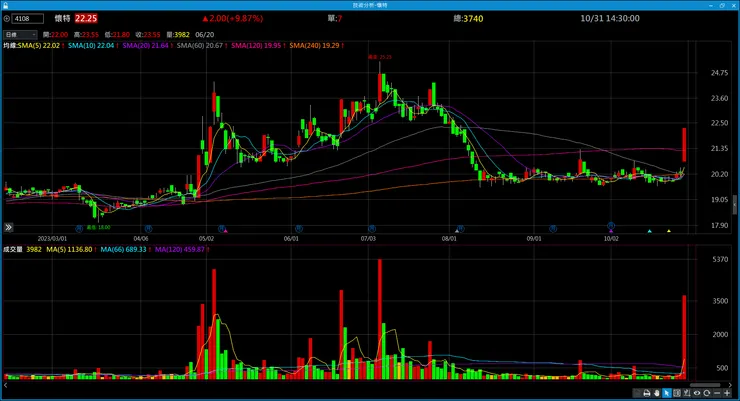Open the split-window layout icon

pyautogui.click(x=677, y=393)
